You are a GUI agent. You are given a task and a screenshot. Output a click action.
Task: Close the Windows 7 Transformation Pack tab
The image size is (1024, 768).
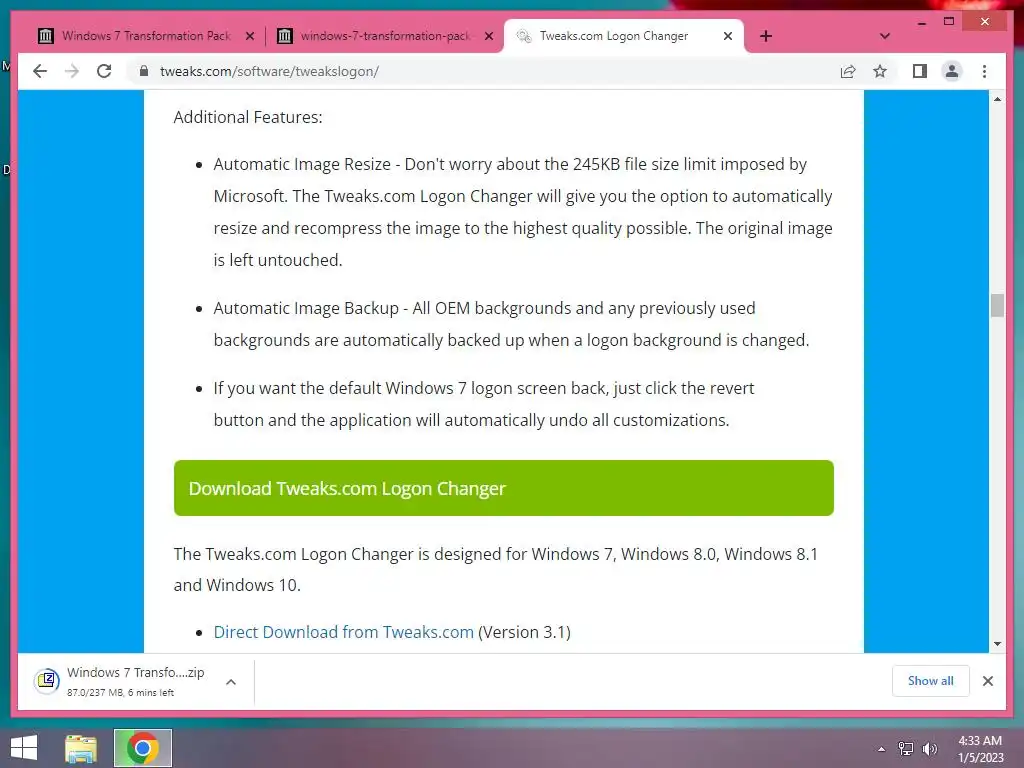[x=249, y=36]
